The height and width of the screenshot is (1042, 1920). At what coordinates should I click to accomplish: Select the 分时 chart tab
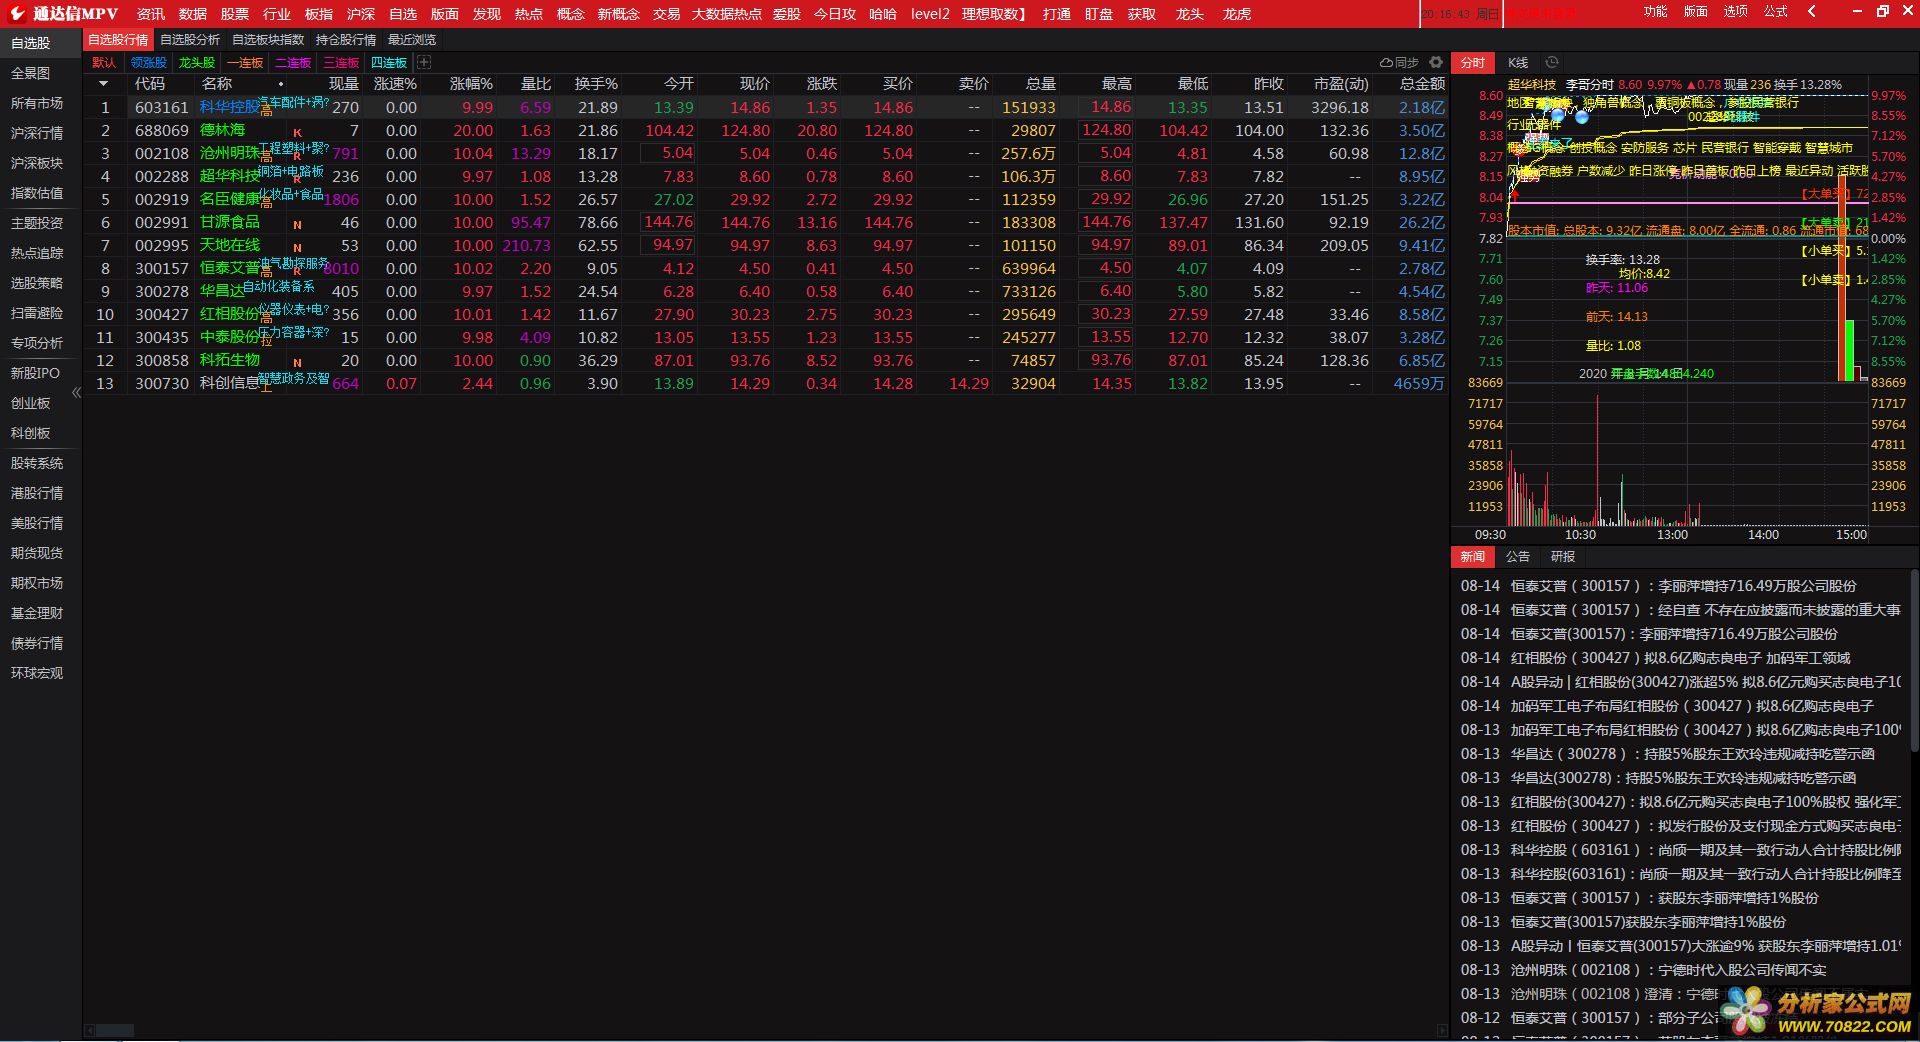(1473, 62)
